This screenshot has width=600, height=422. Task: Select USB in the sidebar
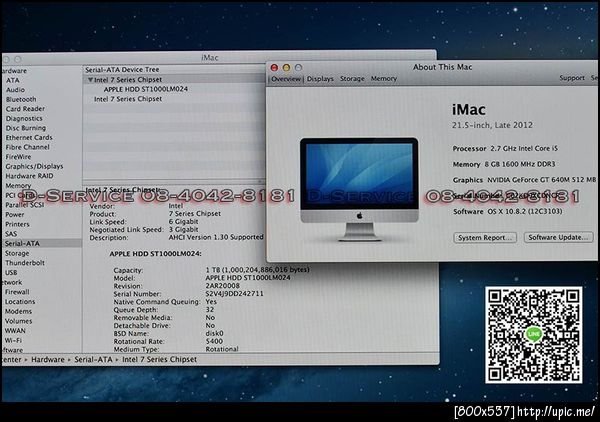tap(11, 272)
